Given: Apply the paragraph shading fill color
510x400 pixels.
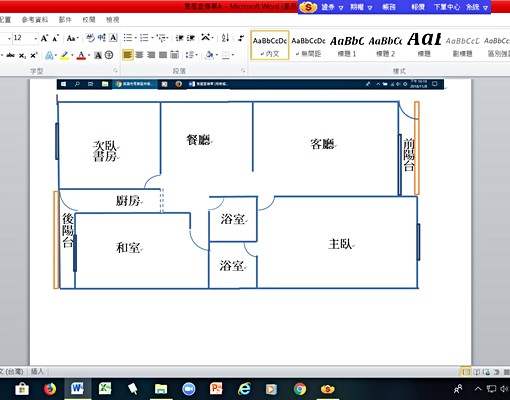Looking at the screenshot, I should point(210,55).
